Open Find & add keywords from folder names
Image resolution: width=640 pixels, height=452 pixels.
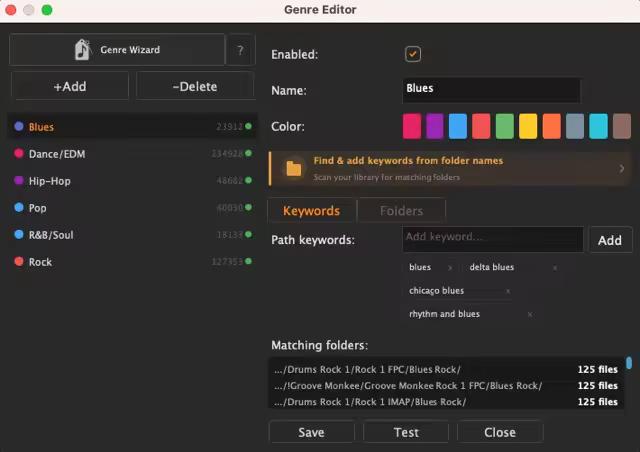click(450, 168)
